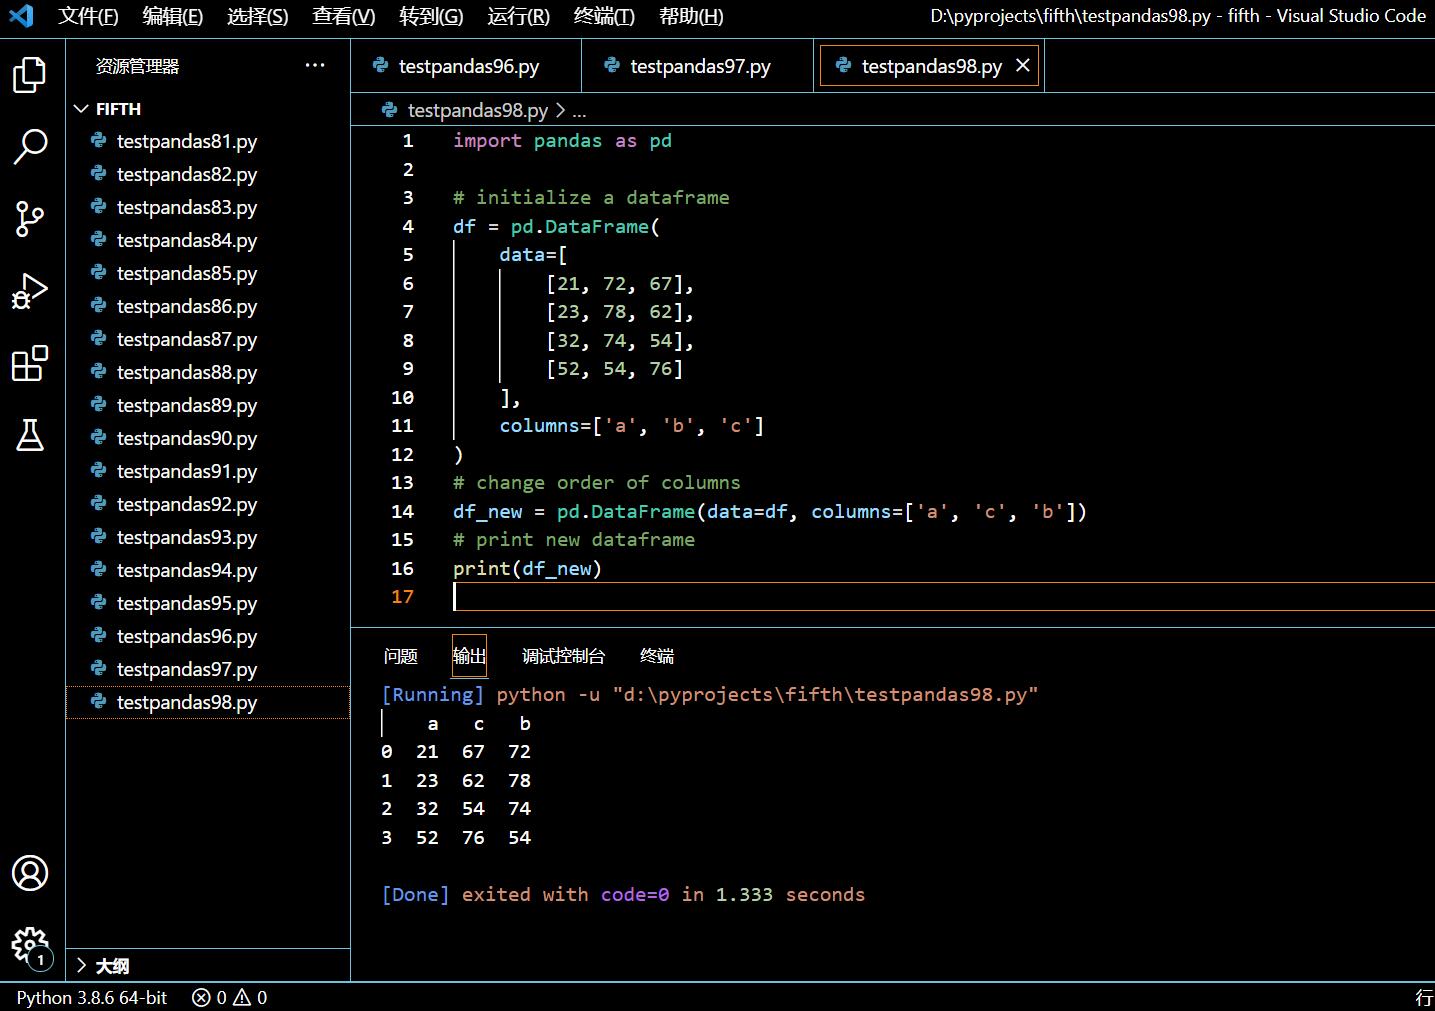This screenshot has height=1011, width=1435.
Task: Switch to 问题 problems panel tab
Action: 401,656
